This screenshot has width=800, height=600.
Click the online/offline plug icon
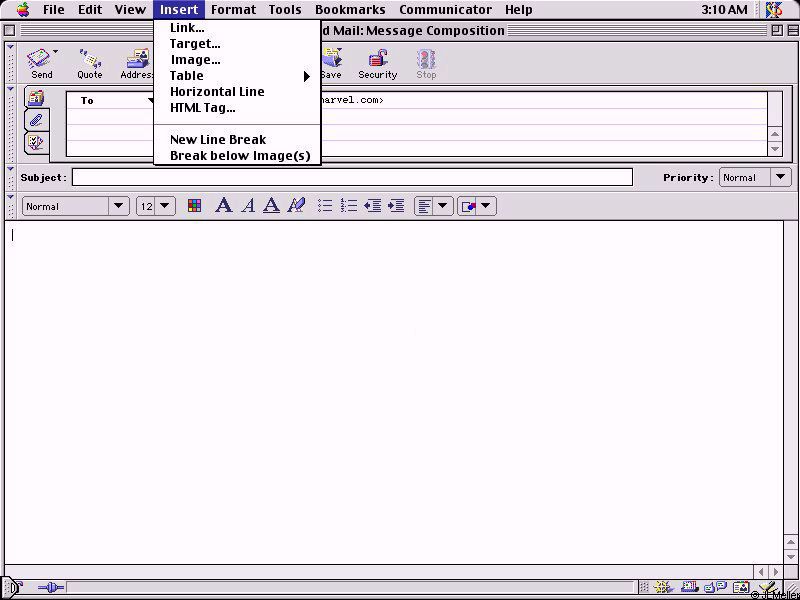coord(51,588)
